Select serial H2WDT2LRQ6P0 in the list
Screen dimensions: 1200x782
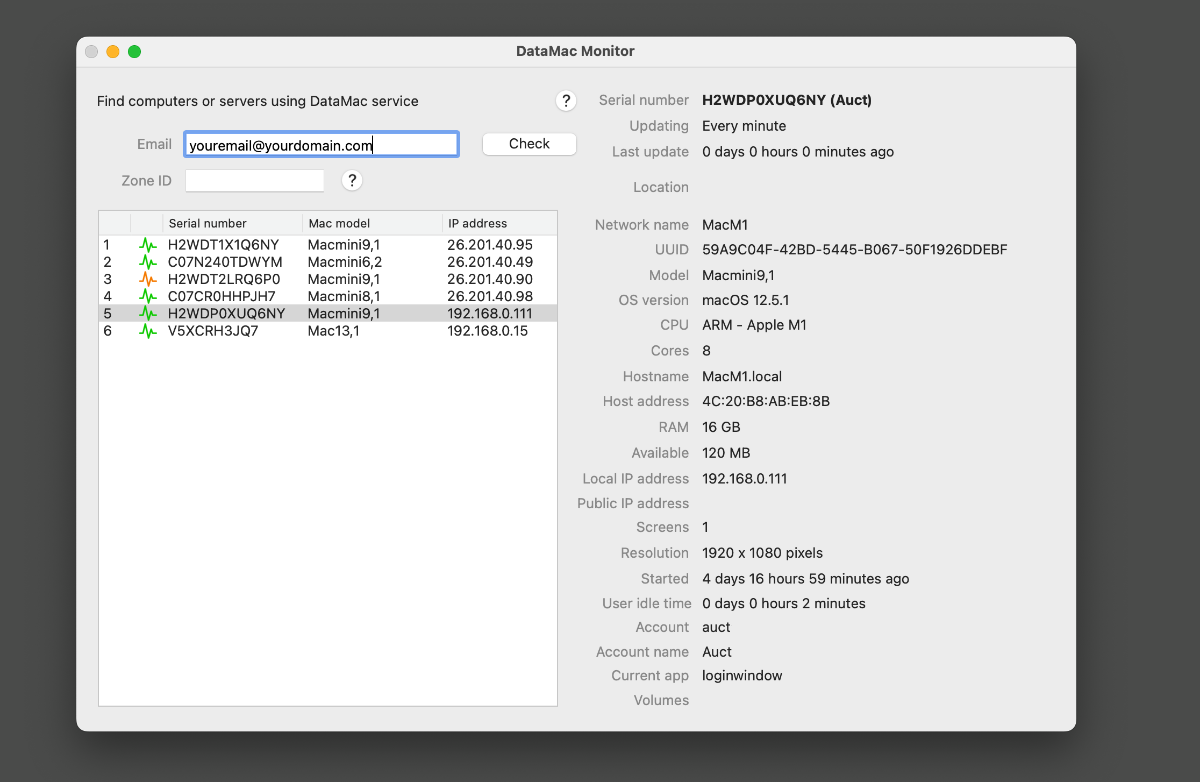click(x=224, y=279)
